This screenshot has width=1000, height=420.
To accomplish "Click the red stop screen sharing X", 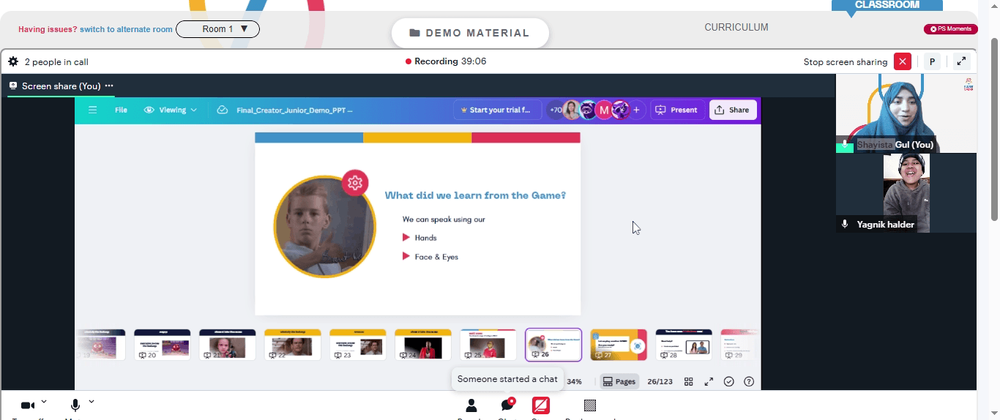I will 902,62.
